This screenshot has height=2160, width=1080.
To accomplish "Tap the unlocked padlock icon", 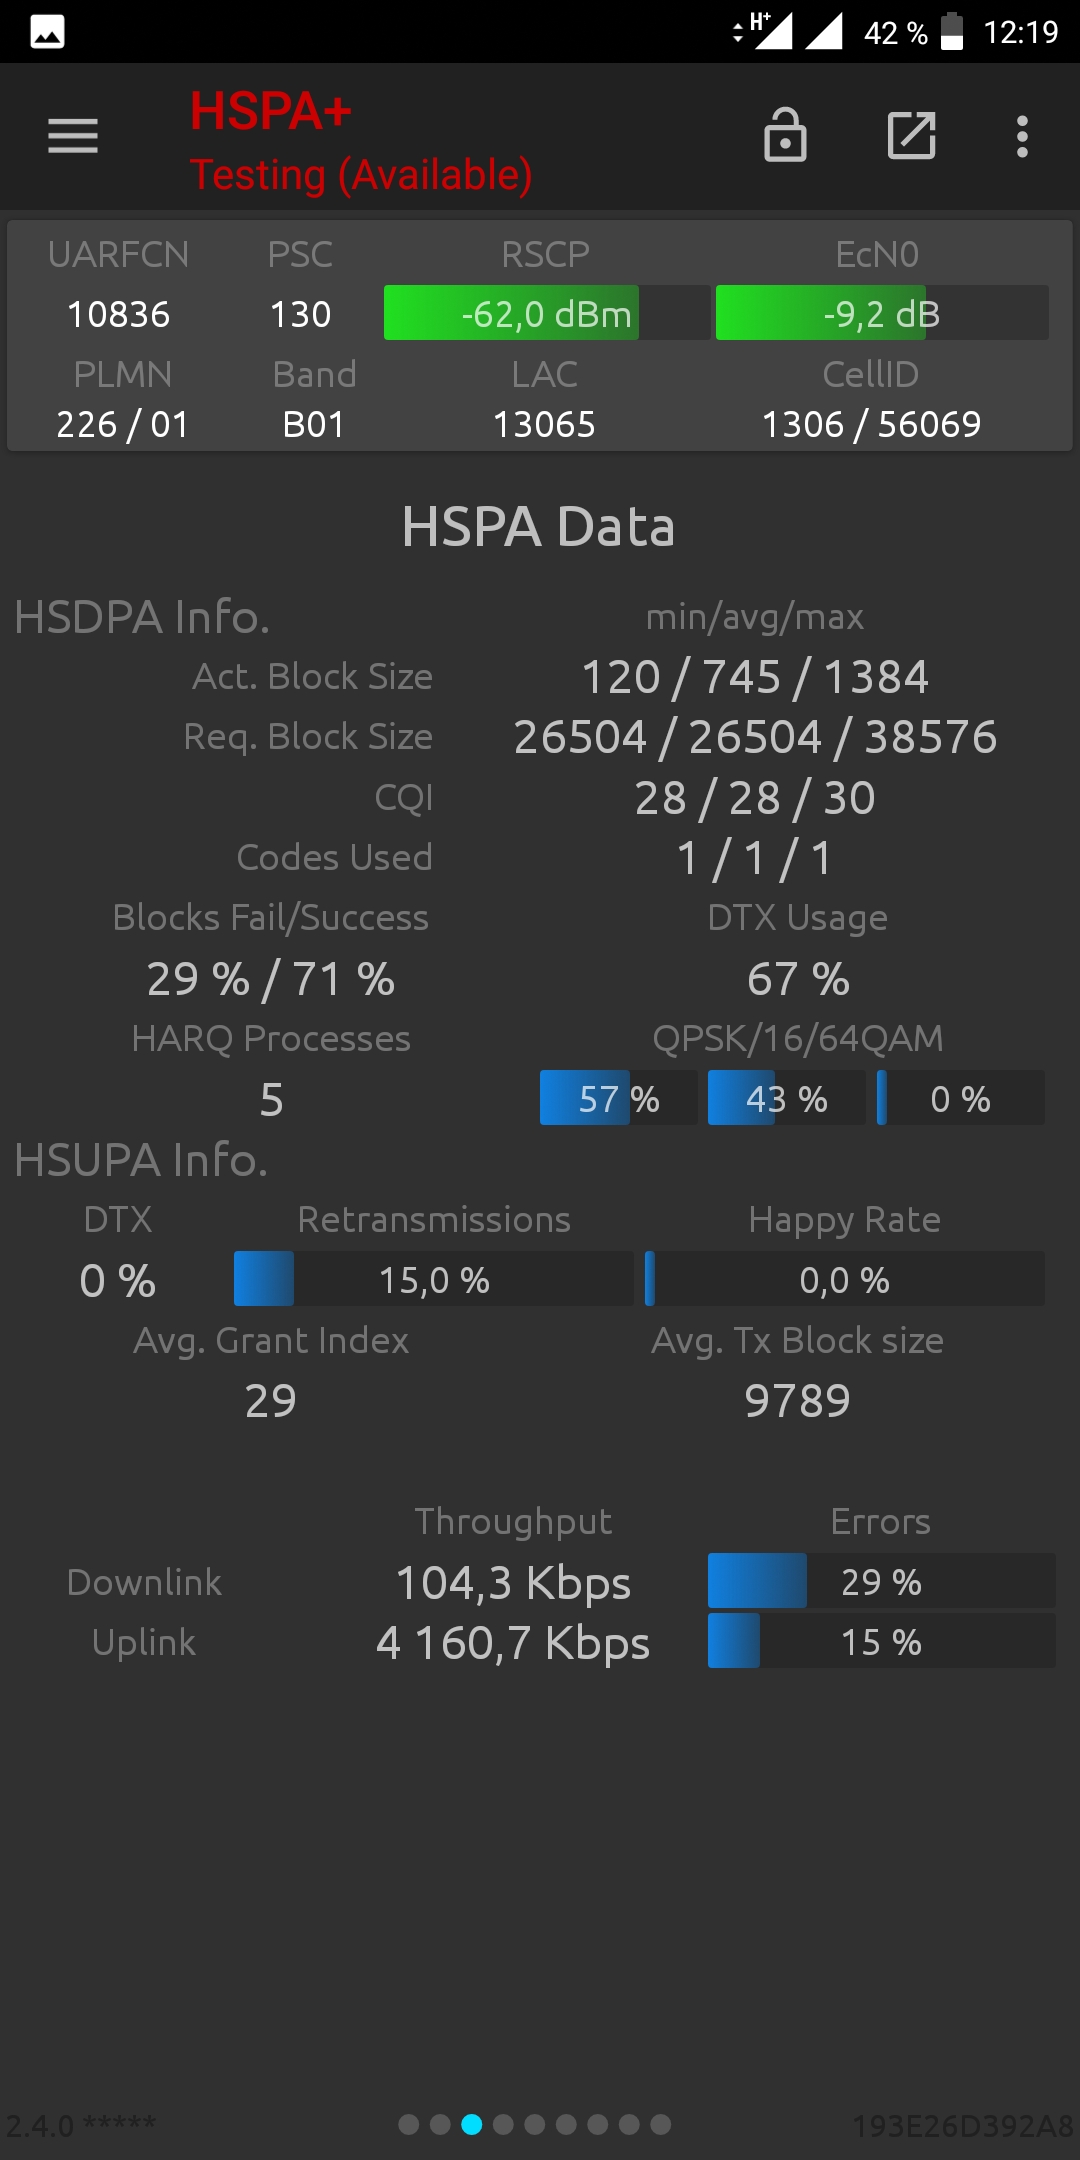I will (x=785, y=135).
